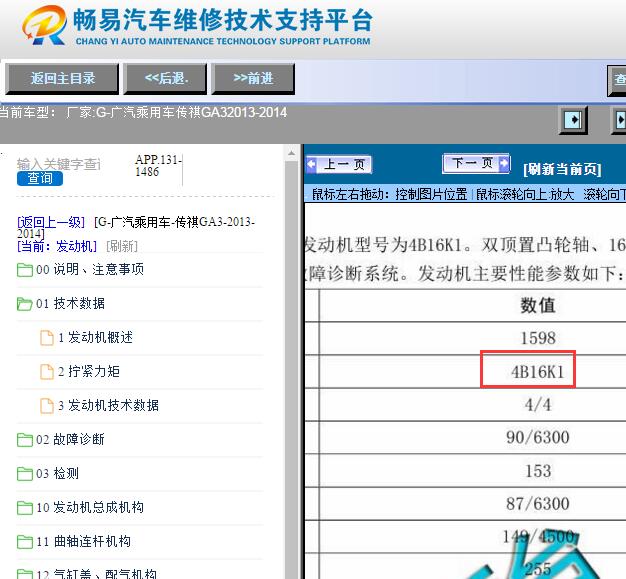The width and height of the screenshot is (626, 579).
Task: Click open folder icon of 01 技术数据
Action: click(x=25, y=304)
